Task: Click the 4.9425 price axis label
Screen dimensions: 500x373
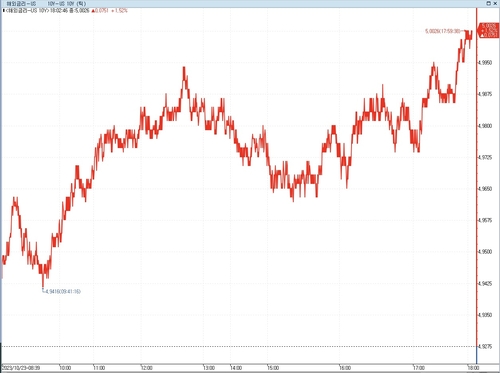Action: 485,283
